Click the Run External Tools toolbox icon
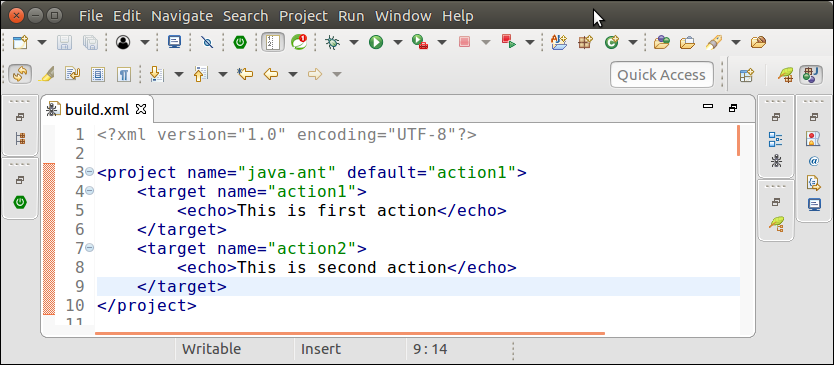Screen dimensions: 834x365 coord(420,42)
